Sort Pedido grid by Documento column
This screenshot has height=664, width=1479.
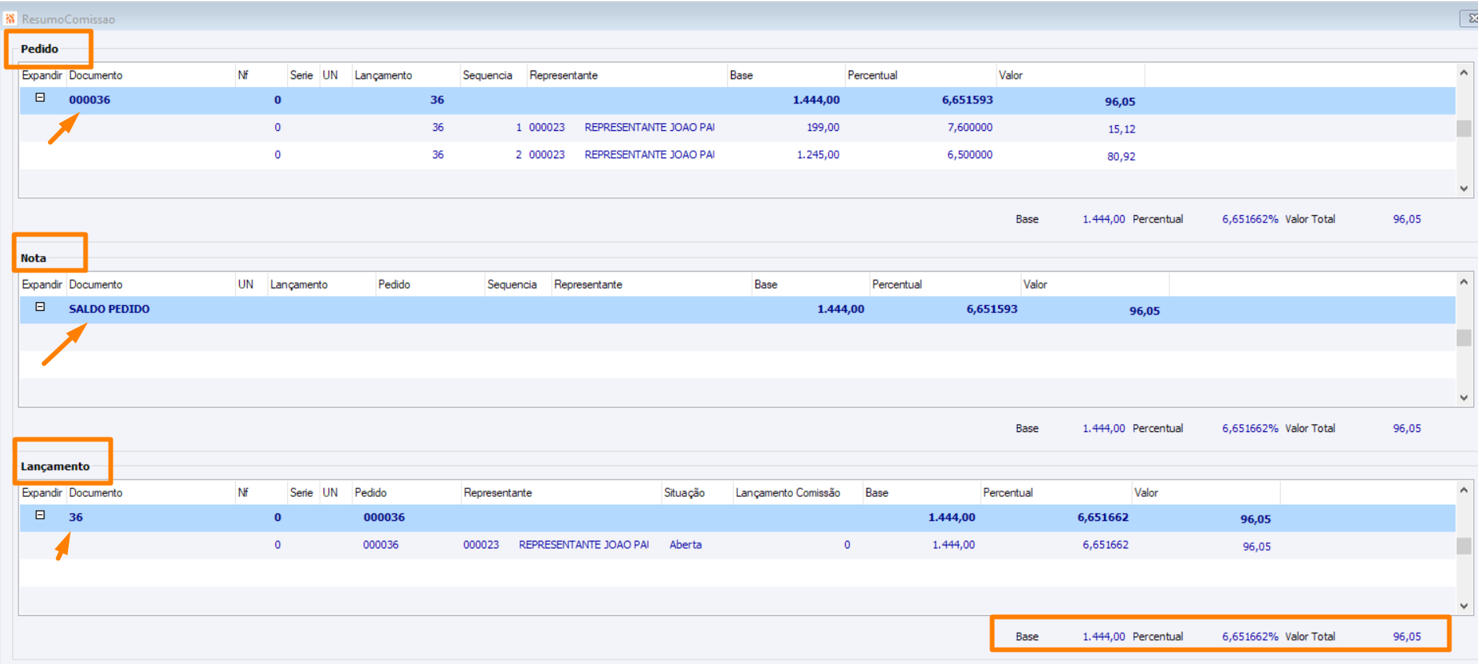[95, 76]
